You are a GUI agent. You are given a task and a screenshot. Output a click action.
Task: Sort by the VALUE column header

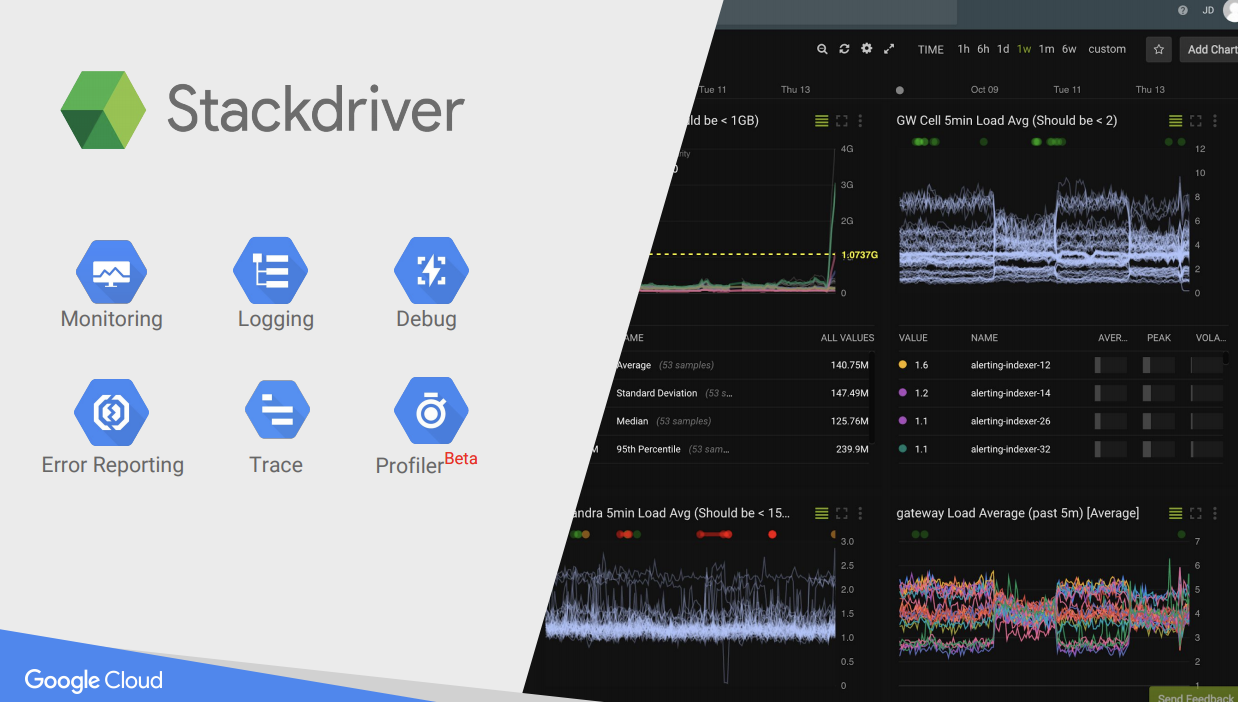pyautogui.click(x=913, y=338)
